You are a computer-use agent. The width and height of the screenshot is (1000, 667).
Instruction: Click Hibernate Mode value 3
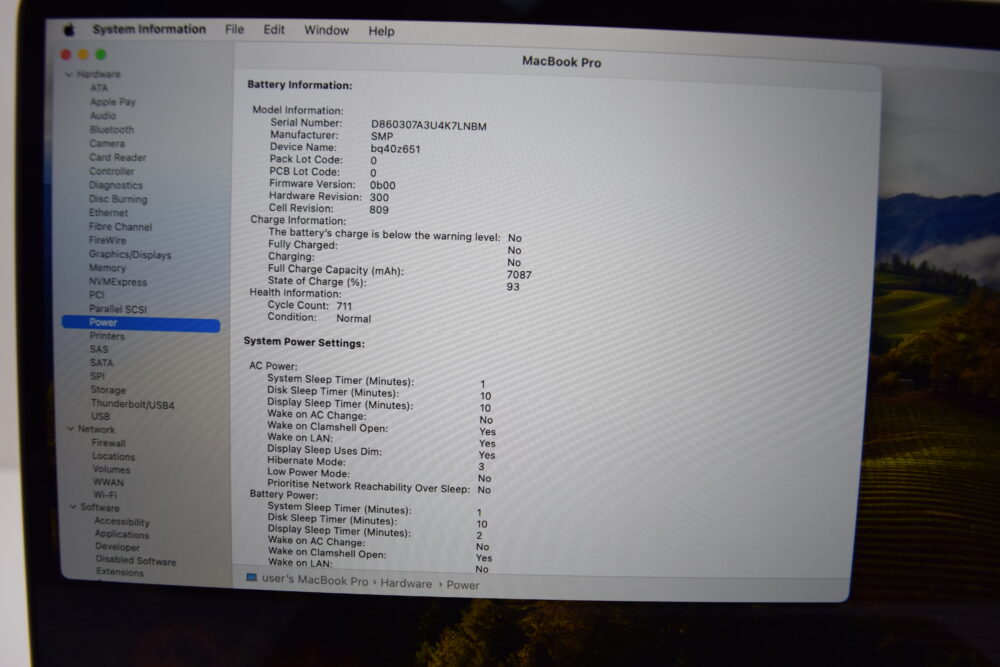(481, 467)
